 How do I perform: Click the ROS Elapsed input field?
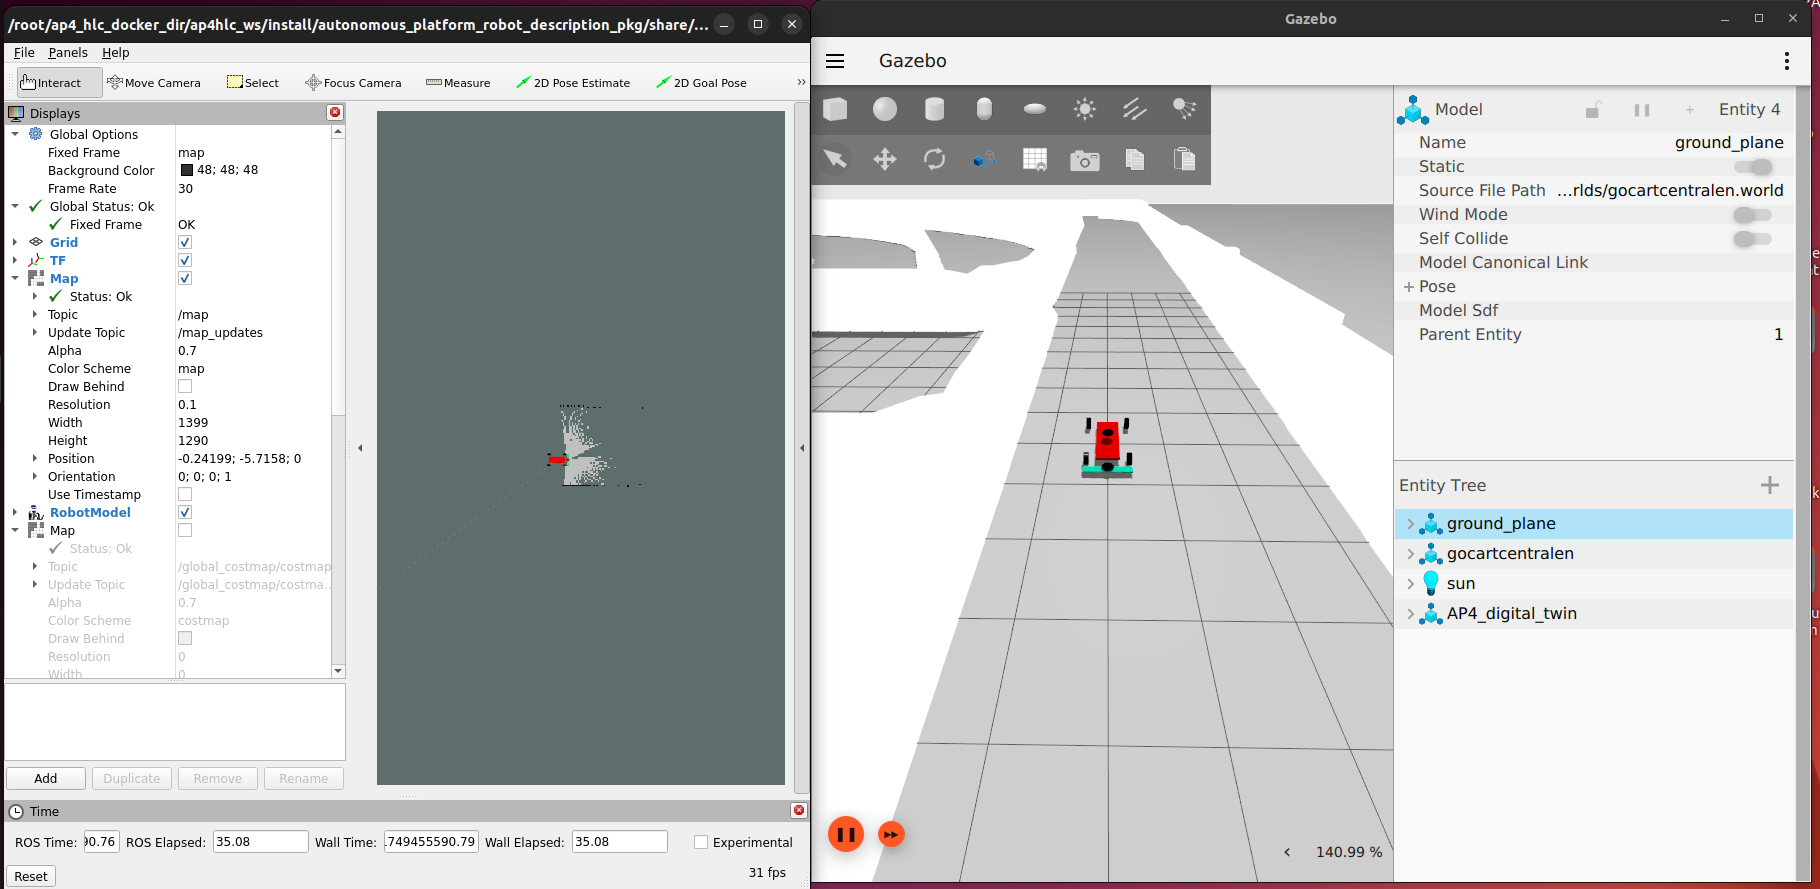point(261,842)
